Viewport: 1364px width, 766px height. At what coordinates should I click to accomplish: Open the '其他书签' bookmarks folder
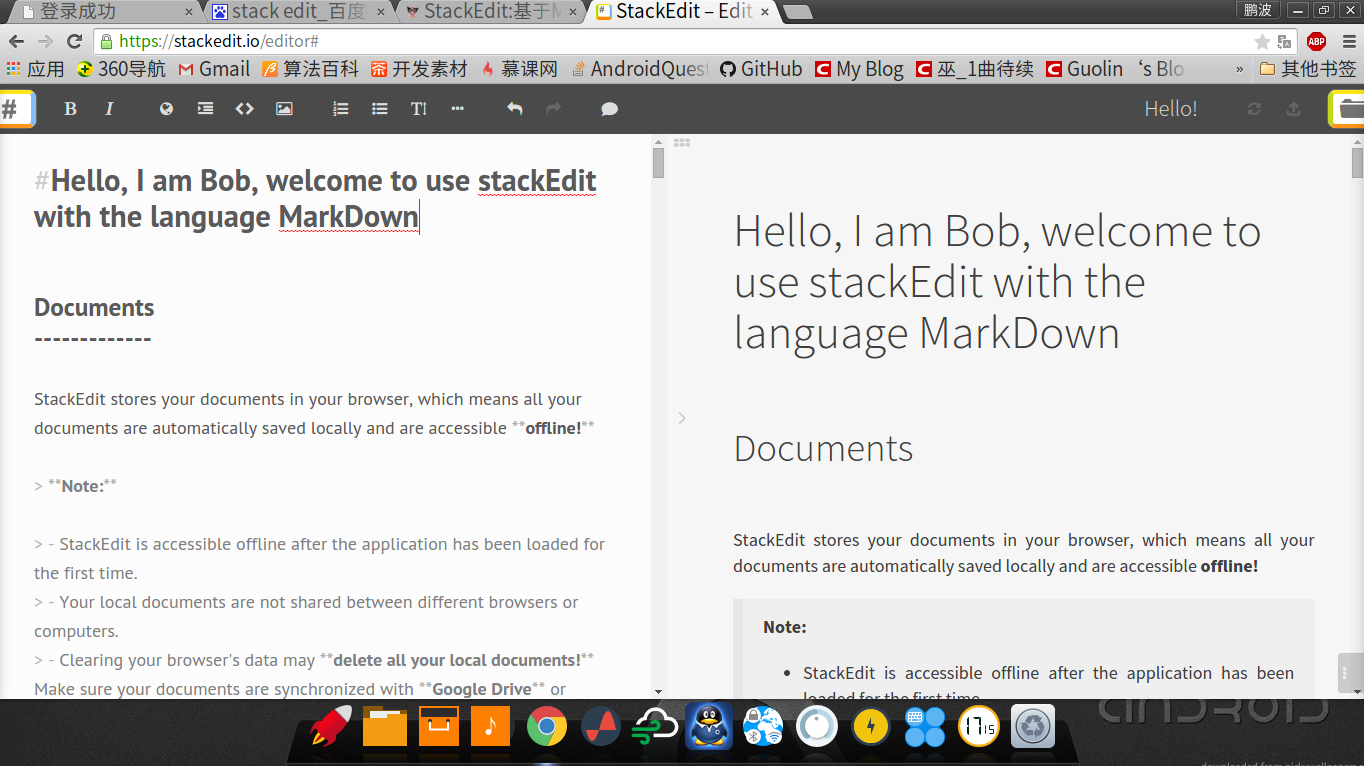1308,69
